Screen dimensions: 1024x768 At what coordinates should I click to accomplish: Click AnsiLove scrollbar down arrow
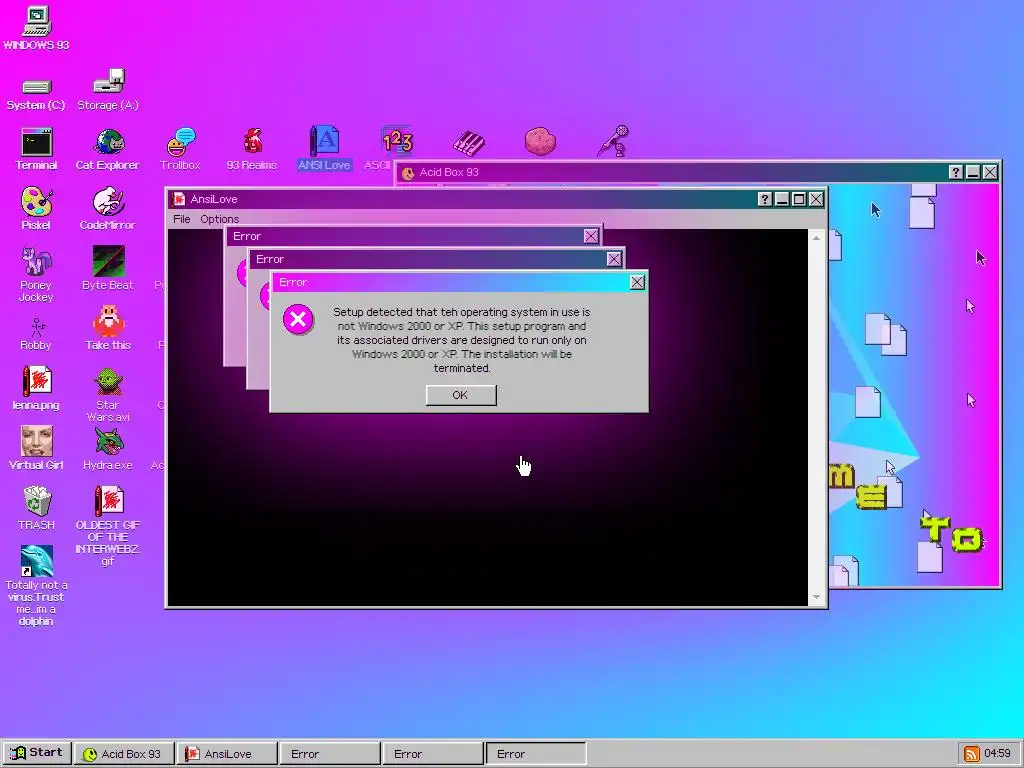click(816, 597)
